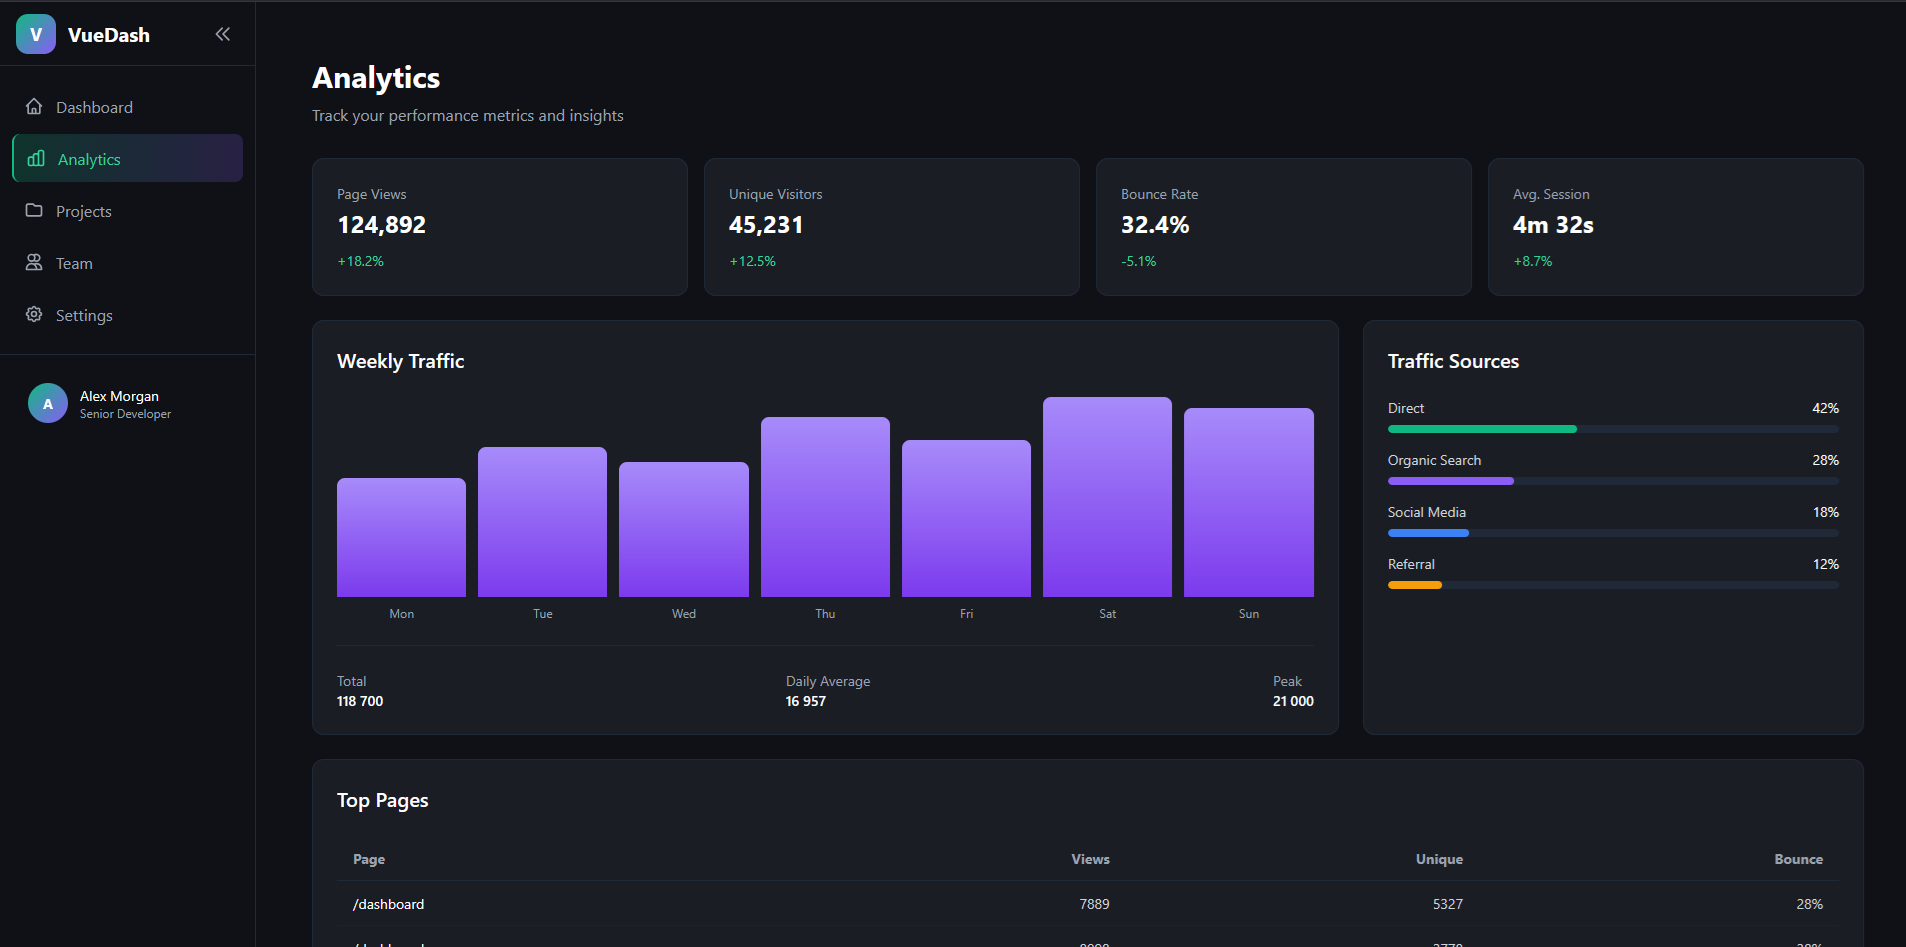Click the 124,892 page views value
This screenshot has width=1906, height=947.
382,225
